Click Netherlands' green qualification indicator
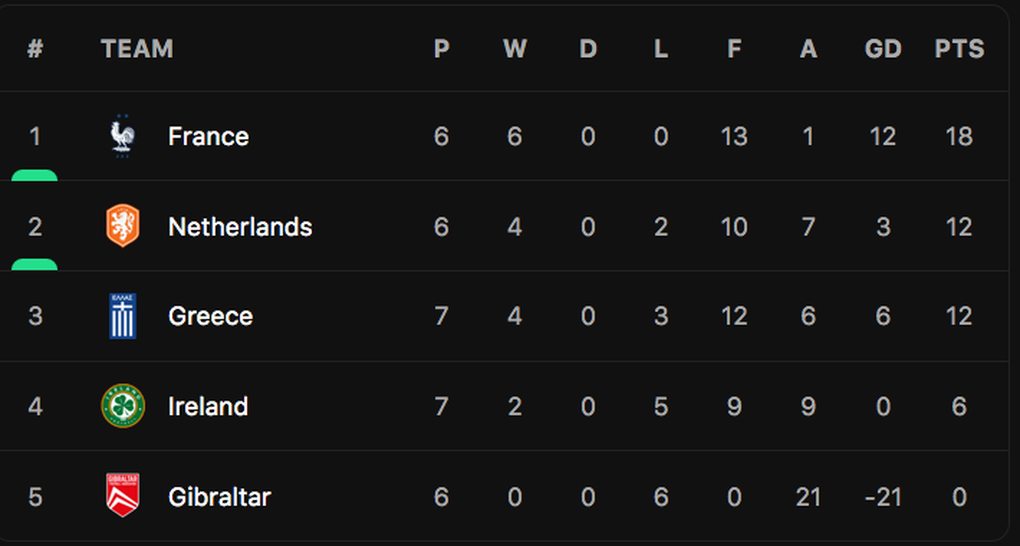 pos(34,265)
